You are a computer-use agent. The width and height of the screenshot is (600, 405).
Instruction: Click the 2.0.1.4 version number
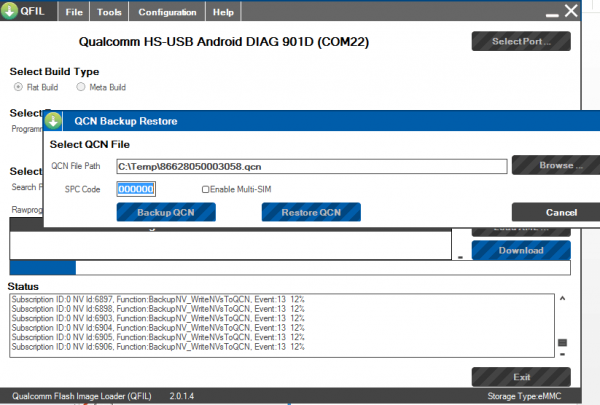click(182, 396)
